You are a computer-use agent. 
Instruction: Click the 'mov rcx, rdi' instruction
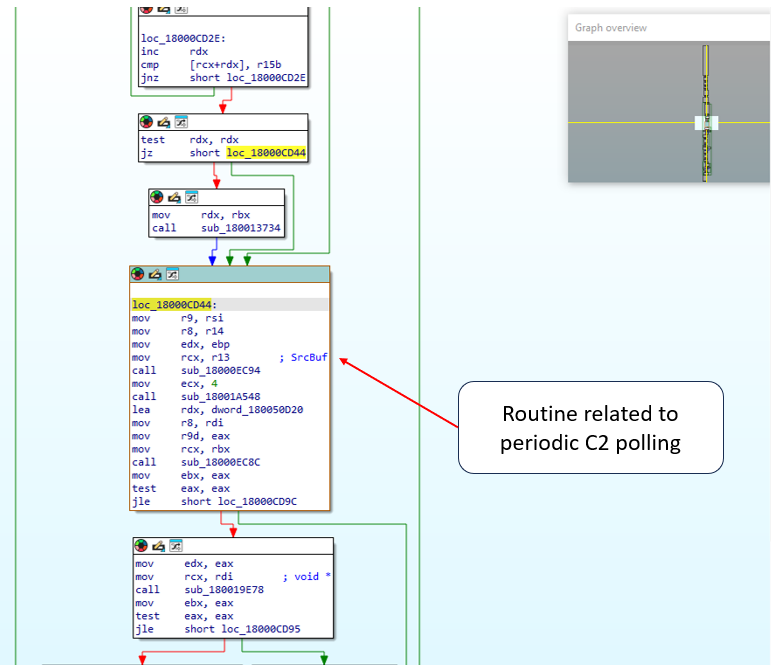click(184, 576)
